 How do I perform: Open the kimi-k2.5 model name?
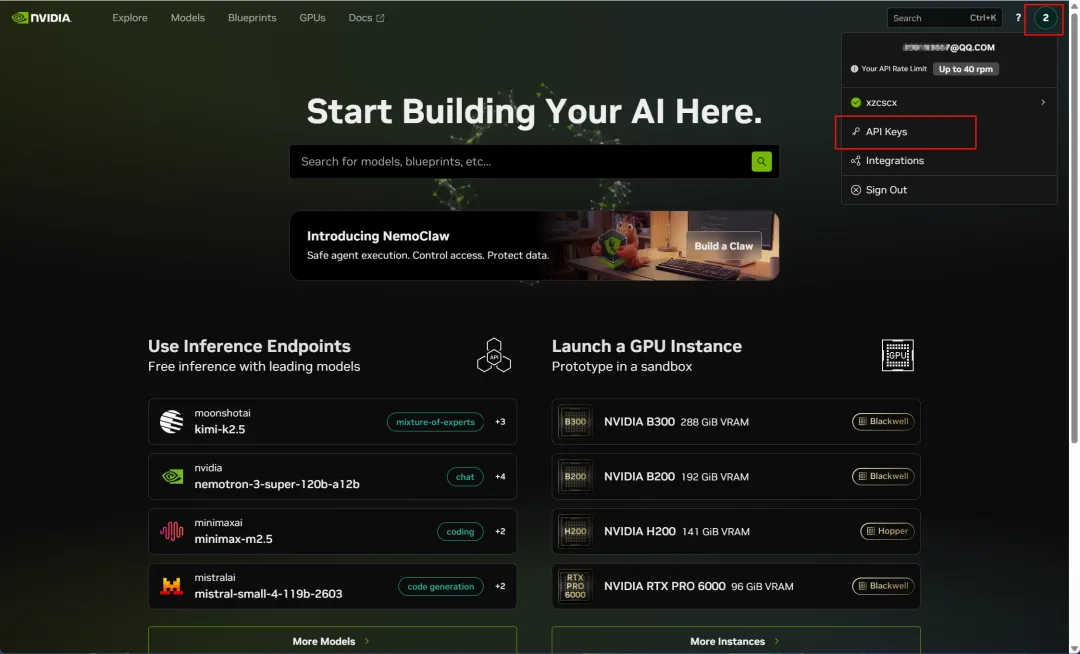point(220,429)
